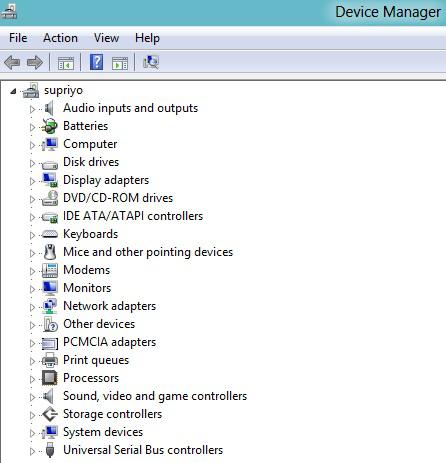The image size is (446, 463).
Task: Click the Back arrow toolbar button
Action: point(12,62)
